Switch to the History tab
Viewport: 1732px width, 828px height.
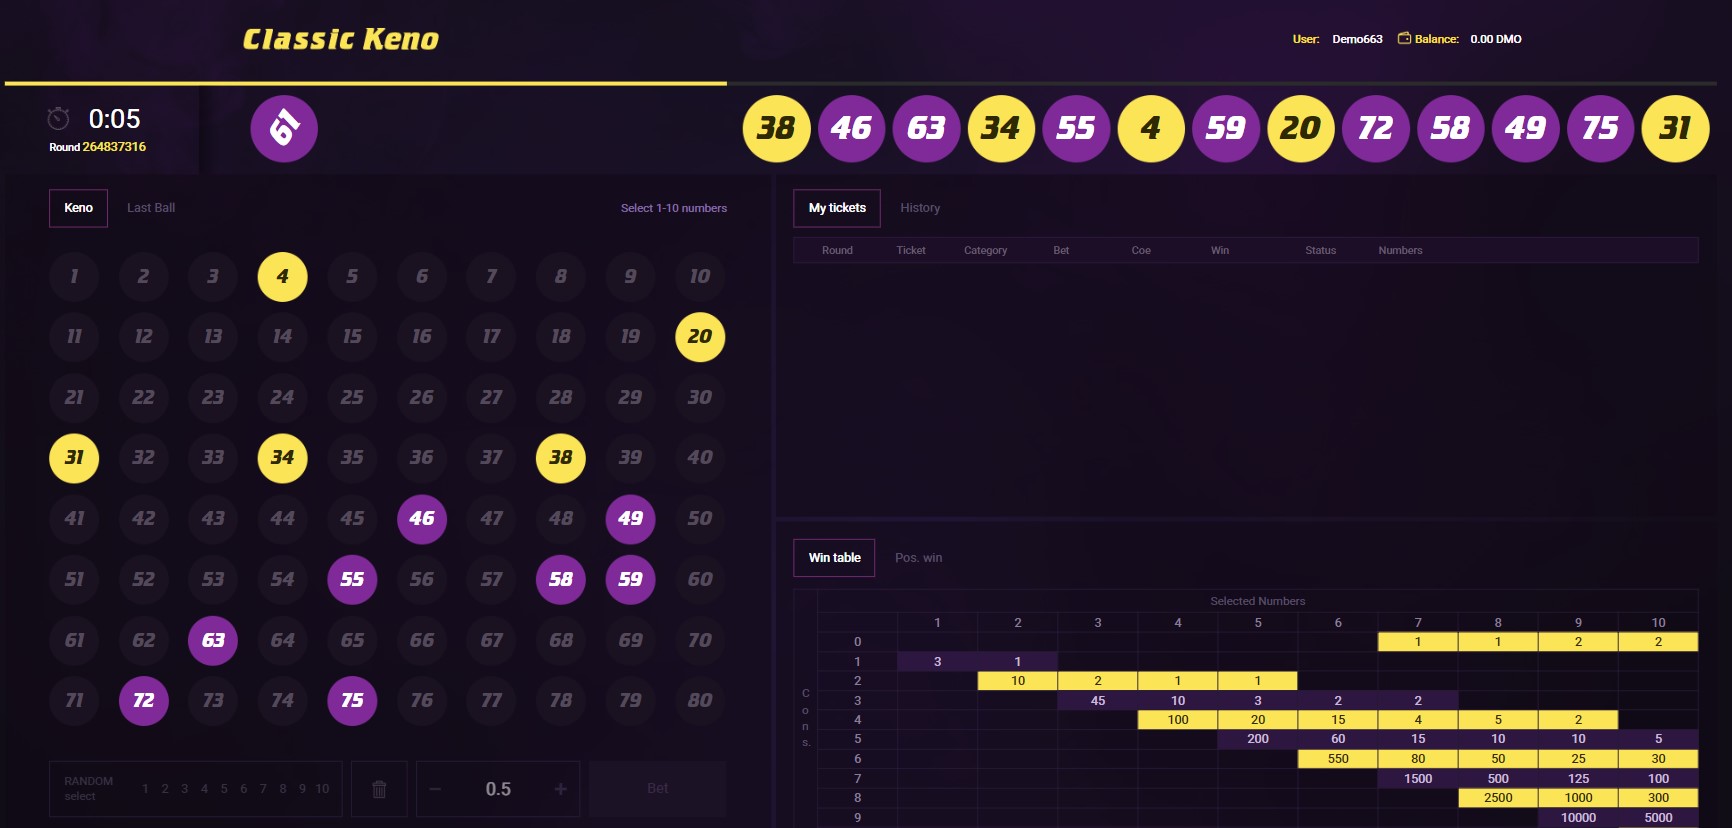click(920, 208)
